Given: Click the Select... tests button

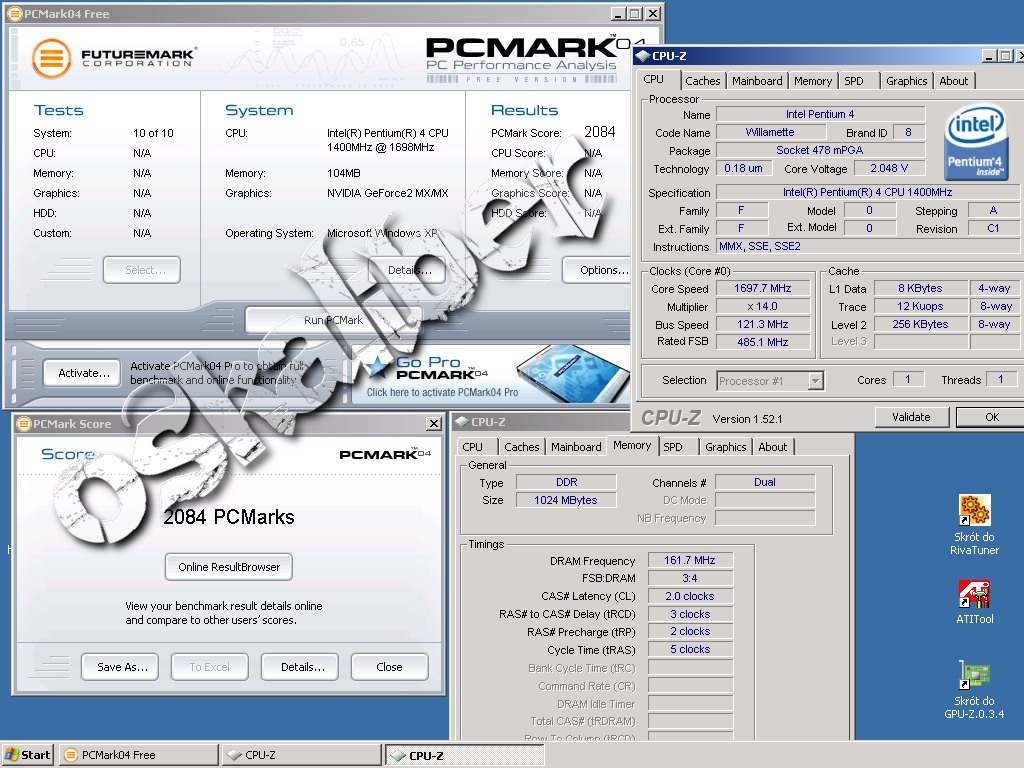Looking at the screenshot, I should [142, 270].
